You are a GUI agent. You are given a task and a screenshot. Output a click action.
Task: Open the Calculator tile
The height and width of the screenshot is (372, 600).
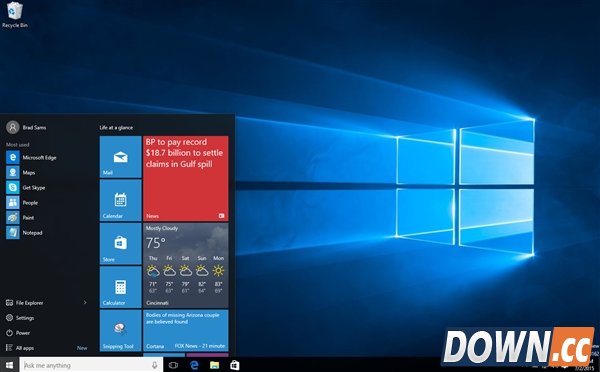(x=121, y=287)
